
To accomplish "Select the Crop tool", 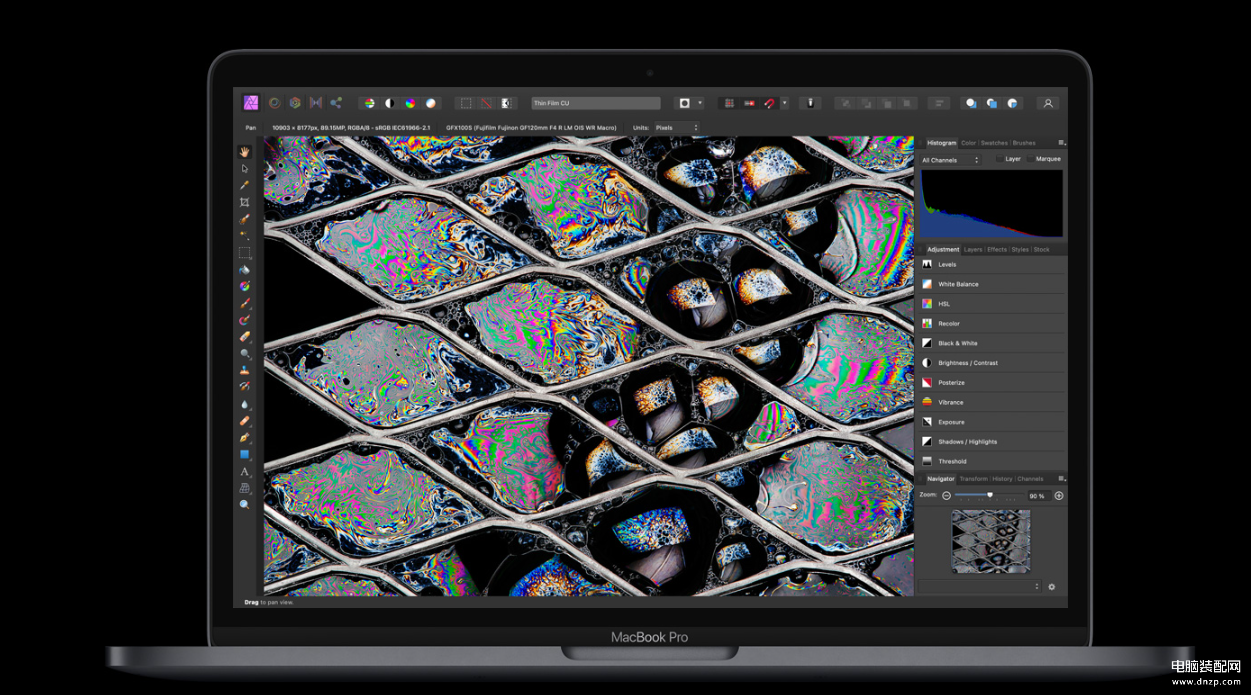I will (244, 202).
